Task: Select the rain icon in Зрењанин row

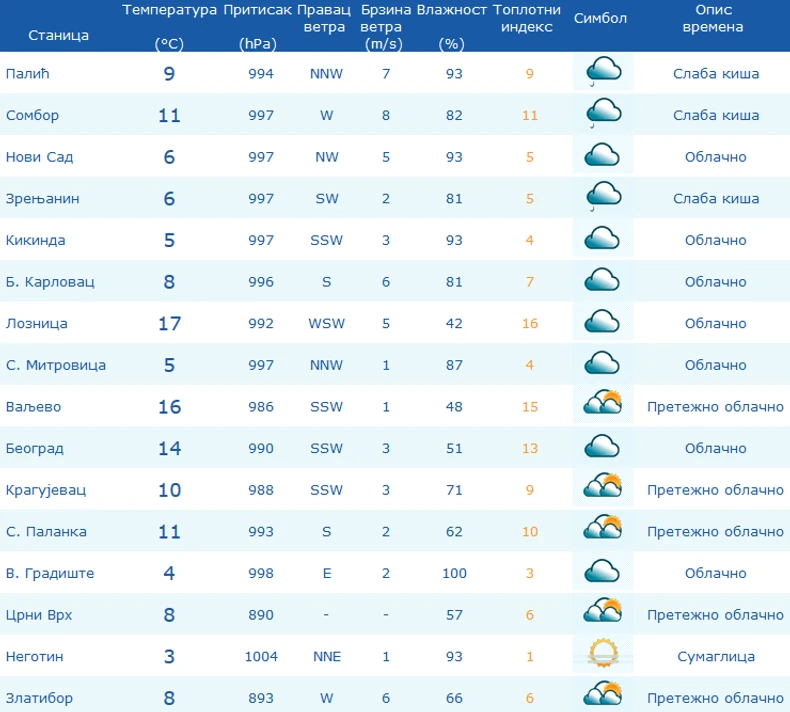Action: [603, 197]
